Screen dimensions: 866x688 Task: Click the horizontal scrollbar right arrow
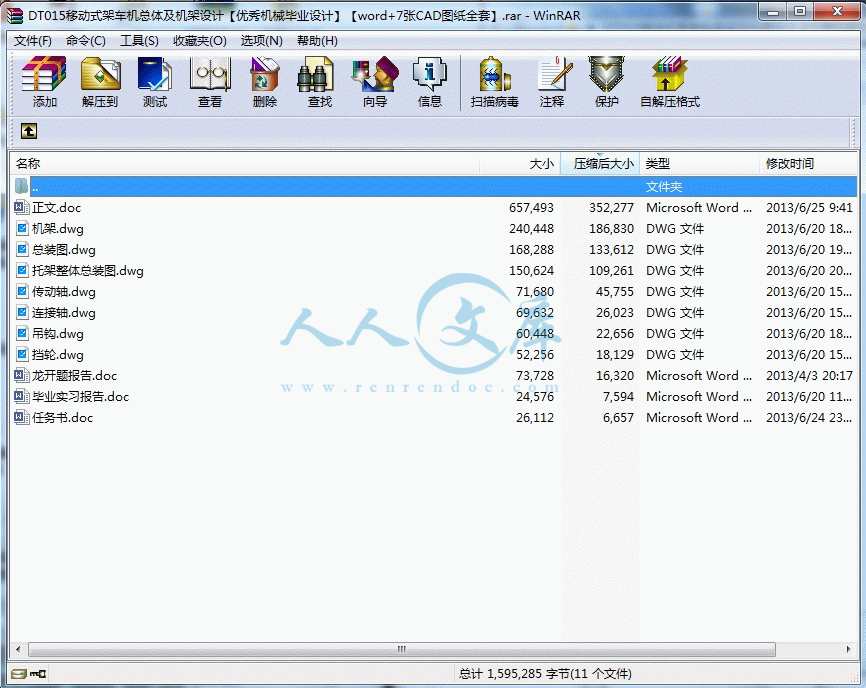click(848, 649)
